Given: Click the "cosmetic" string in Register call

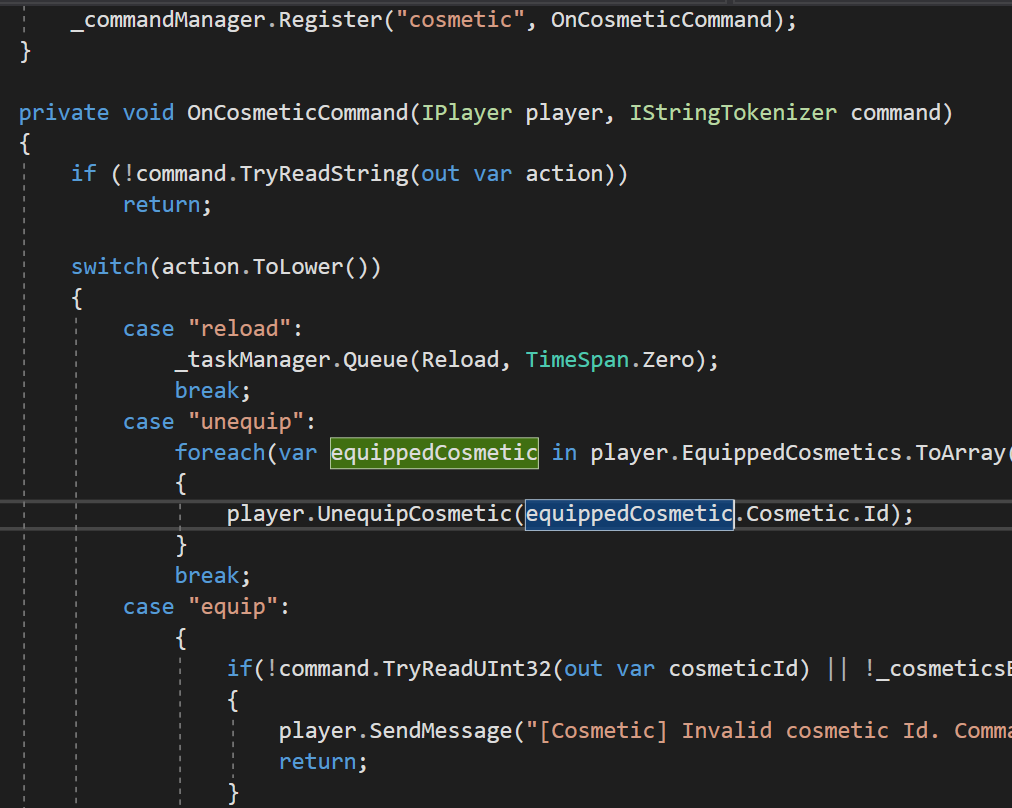Looking at the screenshot, I should [460, 20].
